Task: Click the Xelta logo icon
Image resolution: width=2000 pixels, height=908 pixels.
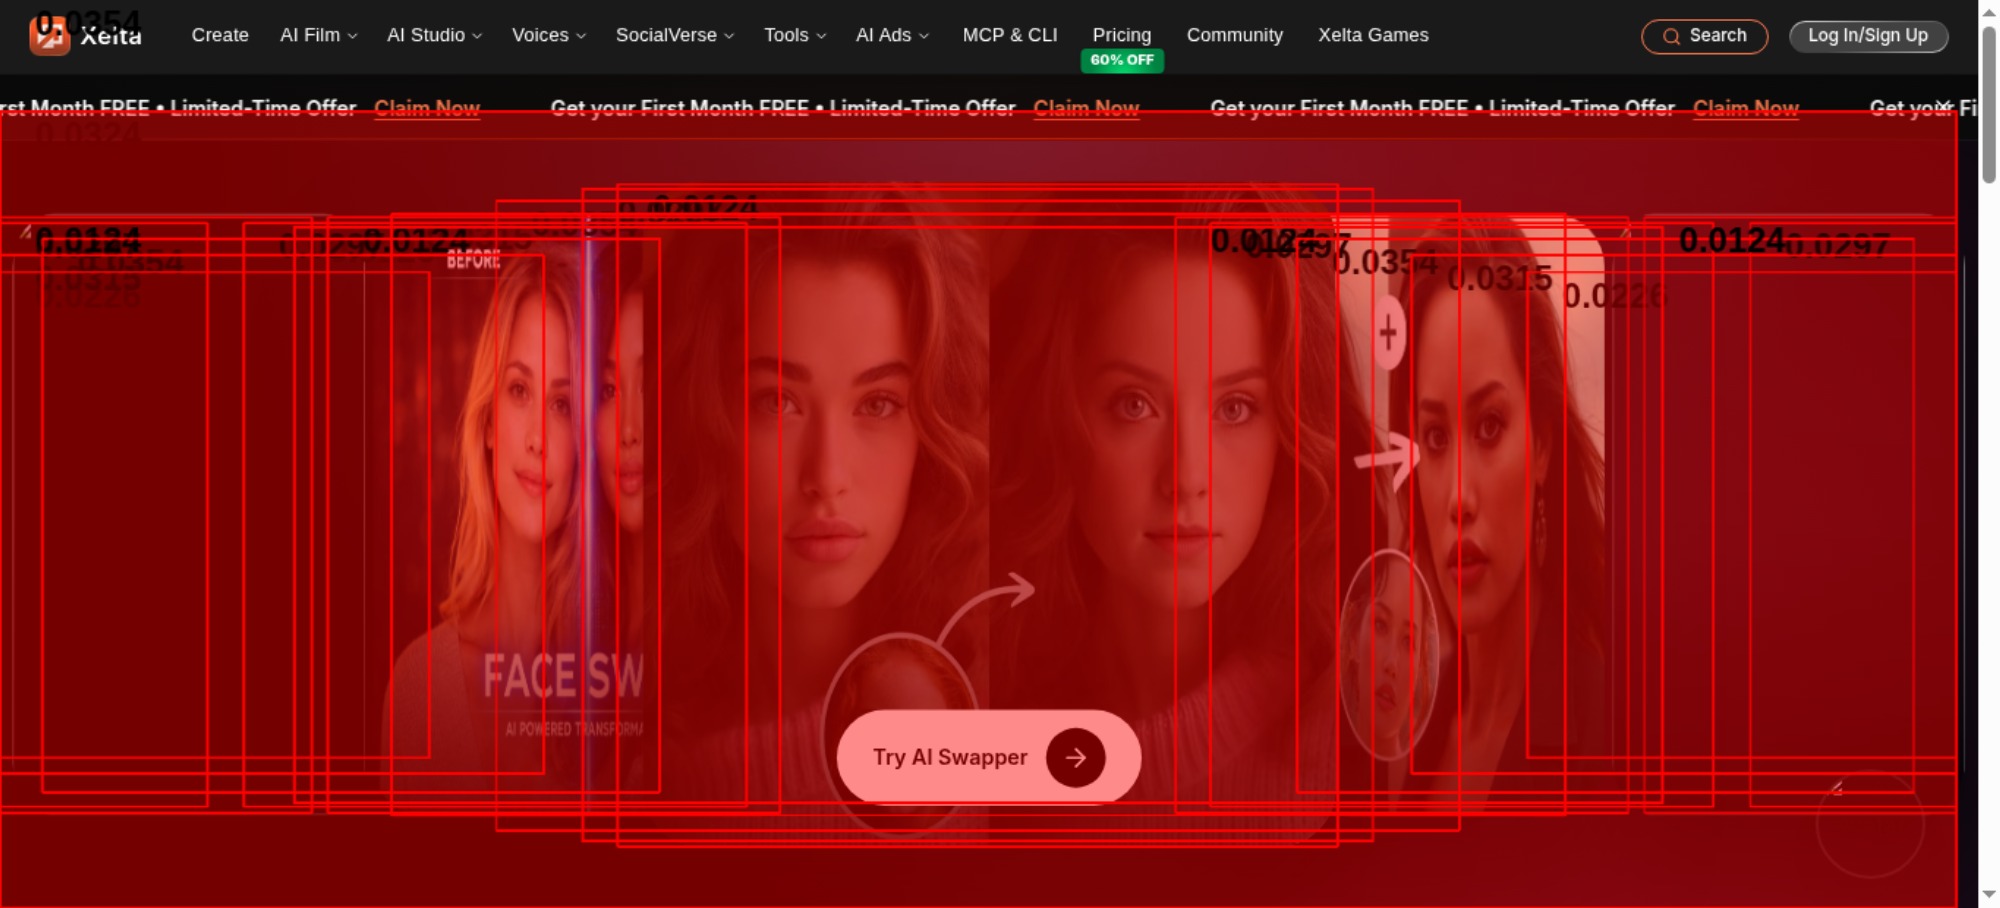Action: pyautogui.click(x=49, y=36)
